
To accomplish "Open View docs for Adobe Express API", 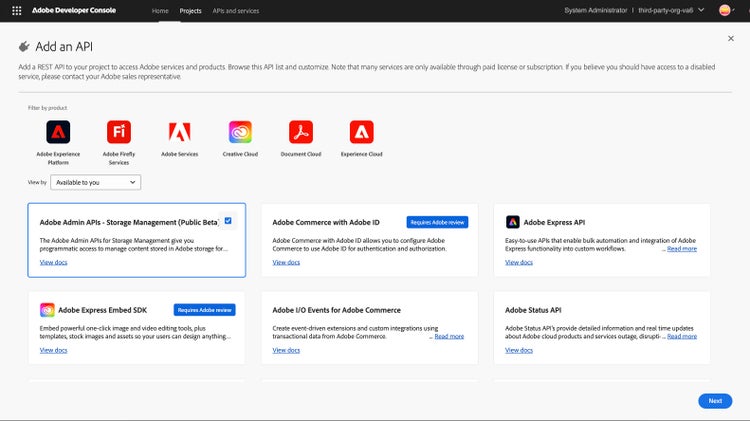I will pyautogui.click(x=518, y=262).
